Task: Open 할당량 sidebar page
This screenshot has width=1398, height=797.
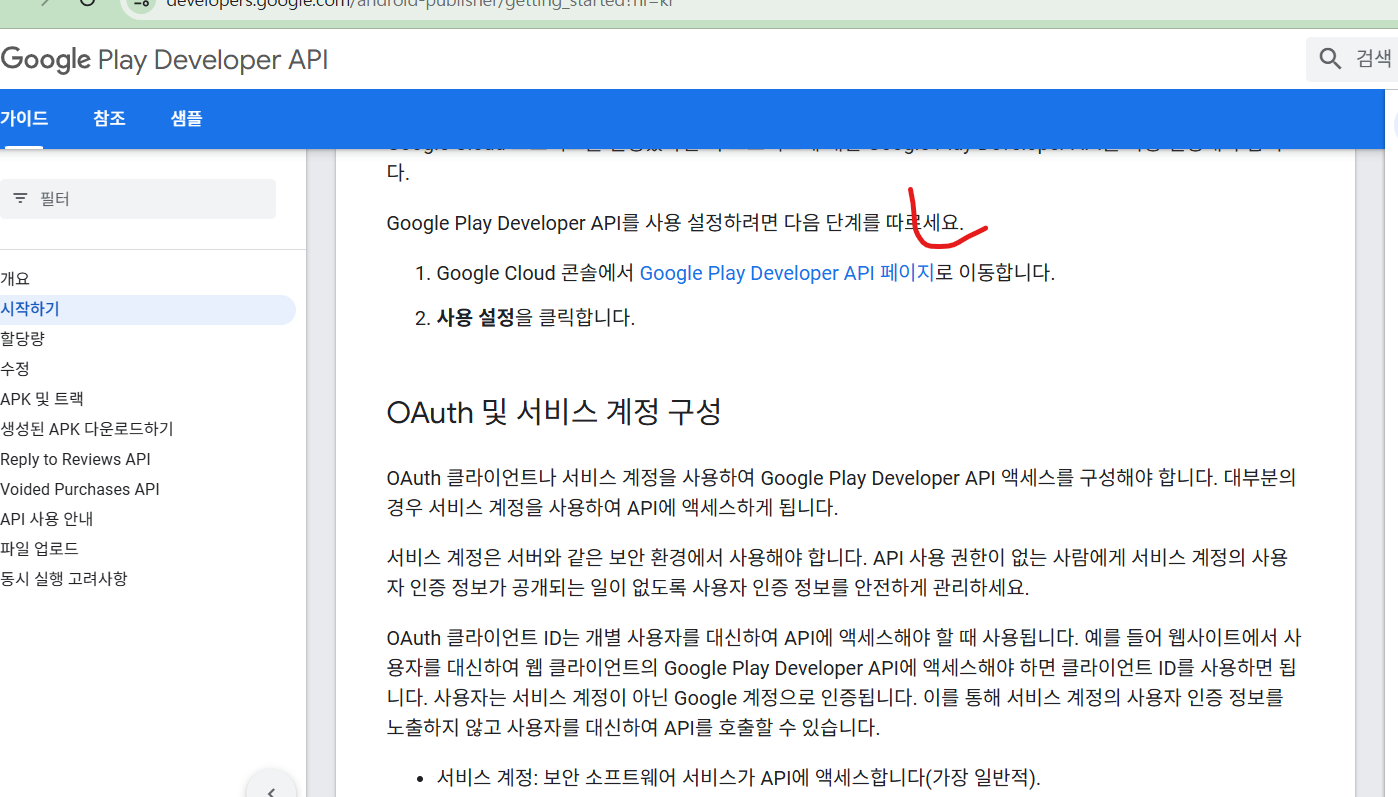Action: [22, 339]
